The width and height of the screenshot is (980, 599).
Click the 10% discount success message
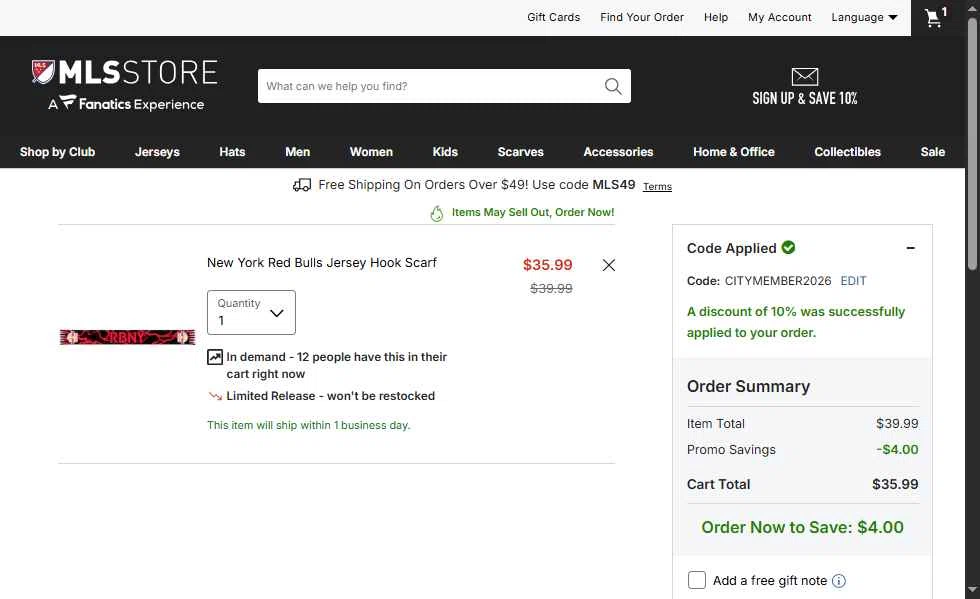[x=796, y=322]
